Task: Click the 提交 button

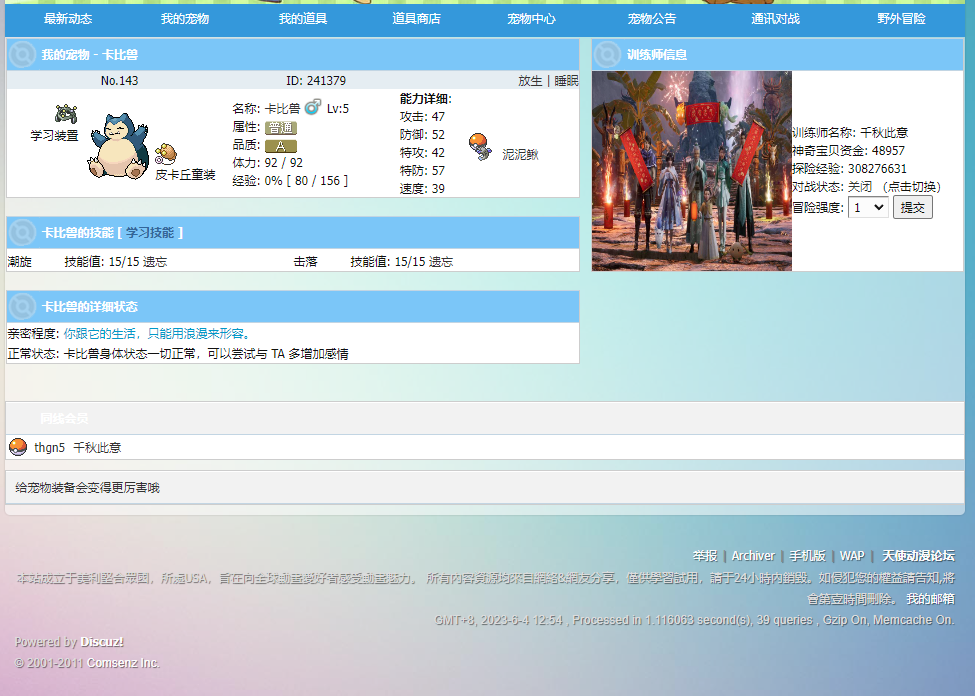Action: pos(913,207)
